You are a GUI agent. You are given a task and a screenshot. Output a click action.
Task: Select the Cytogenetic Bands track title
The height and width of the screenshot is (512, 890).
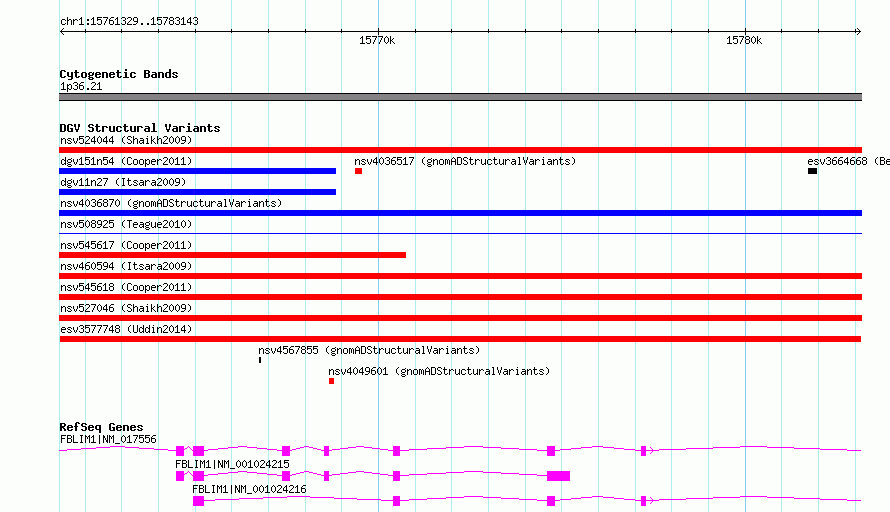pos(119,74)
